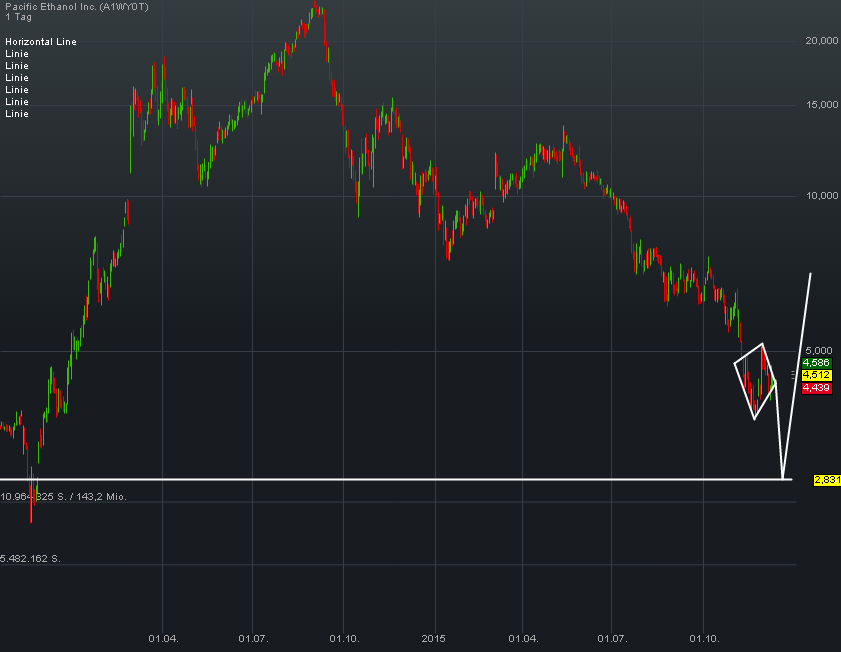Image resolution: width=841 pixels, height=652 pixels.
Task: Select the first Linie legend entry
Action: click(16, 54)
